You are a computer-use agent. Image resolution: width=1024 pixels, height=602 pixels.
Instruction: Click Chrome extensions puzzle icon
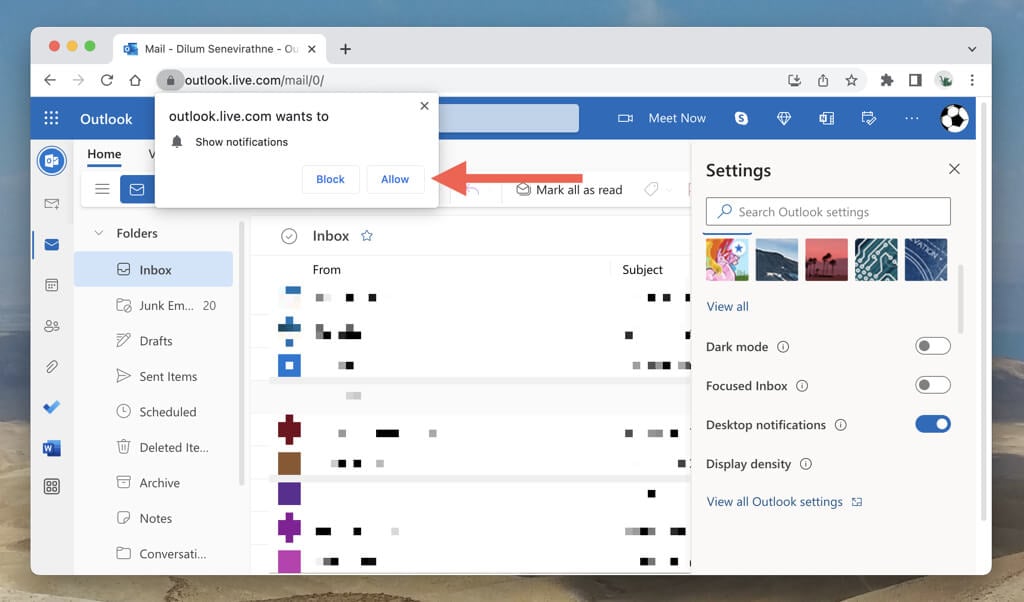[886, 80]
